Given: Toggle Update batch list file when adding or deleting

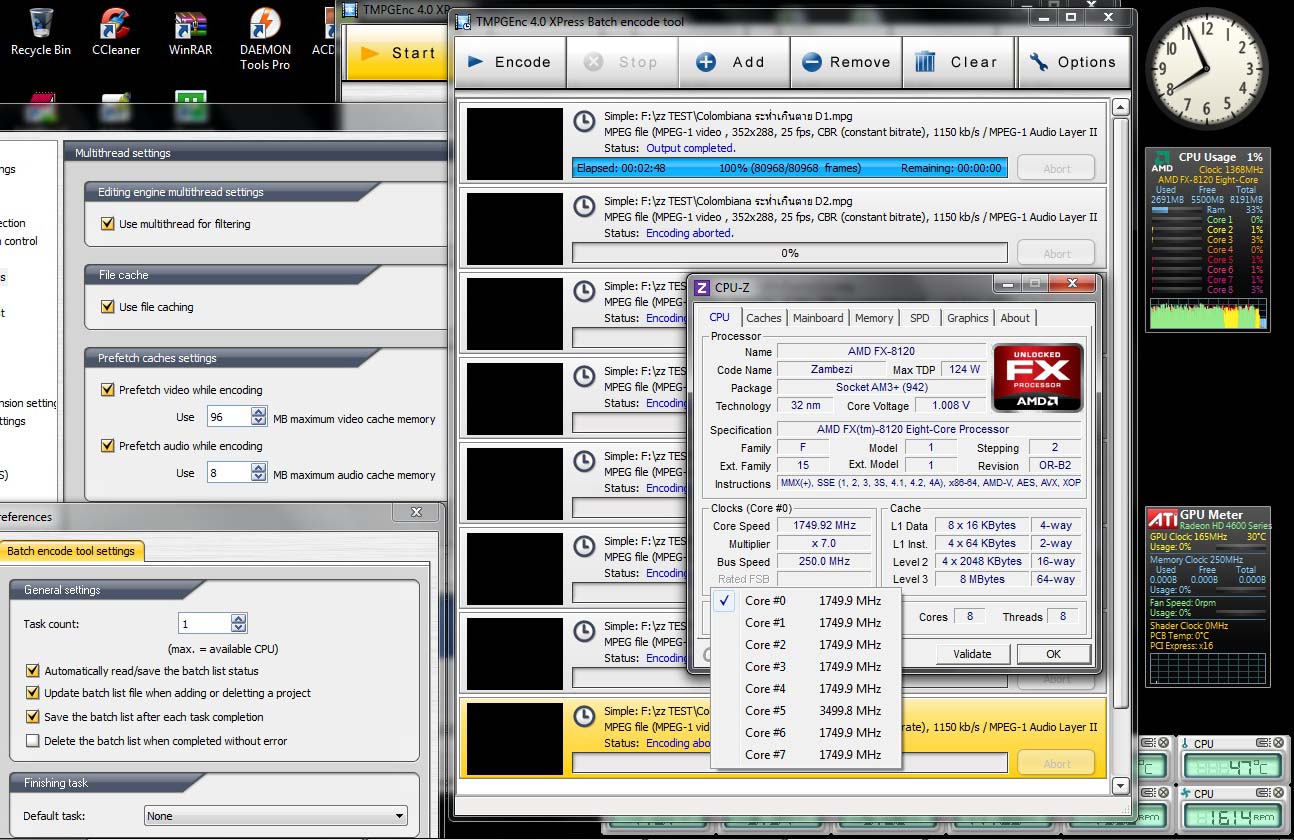Looking at the screenshot, I should pyautogui.click(x=33, y=693).
